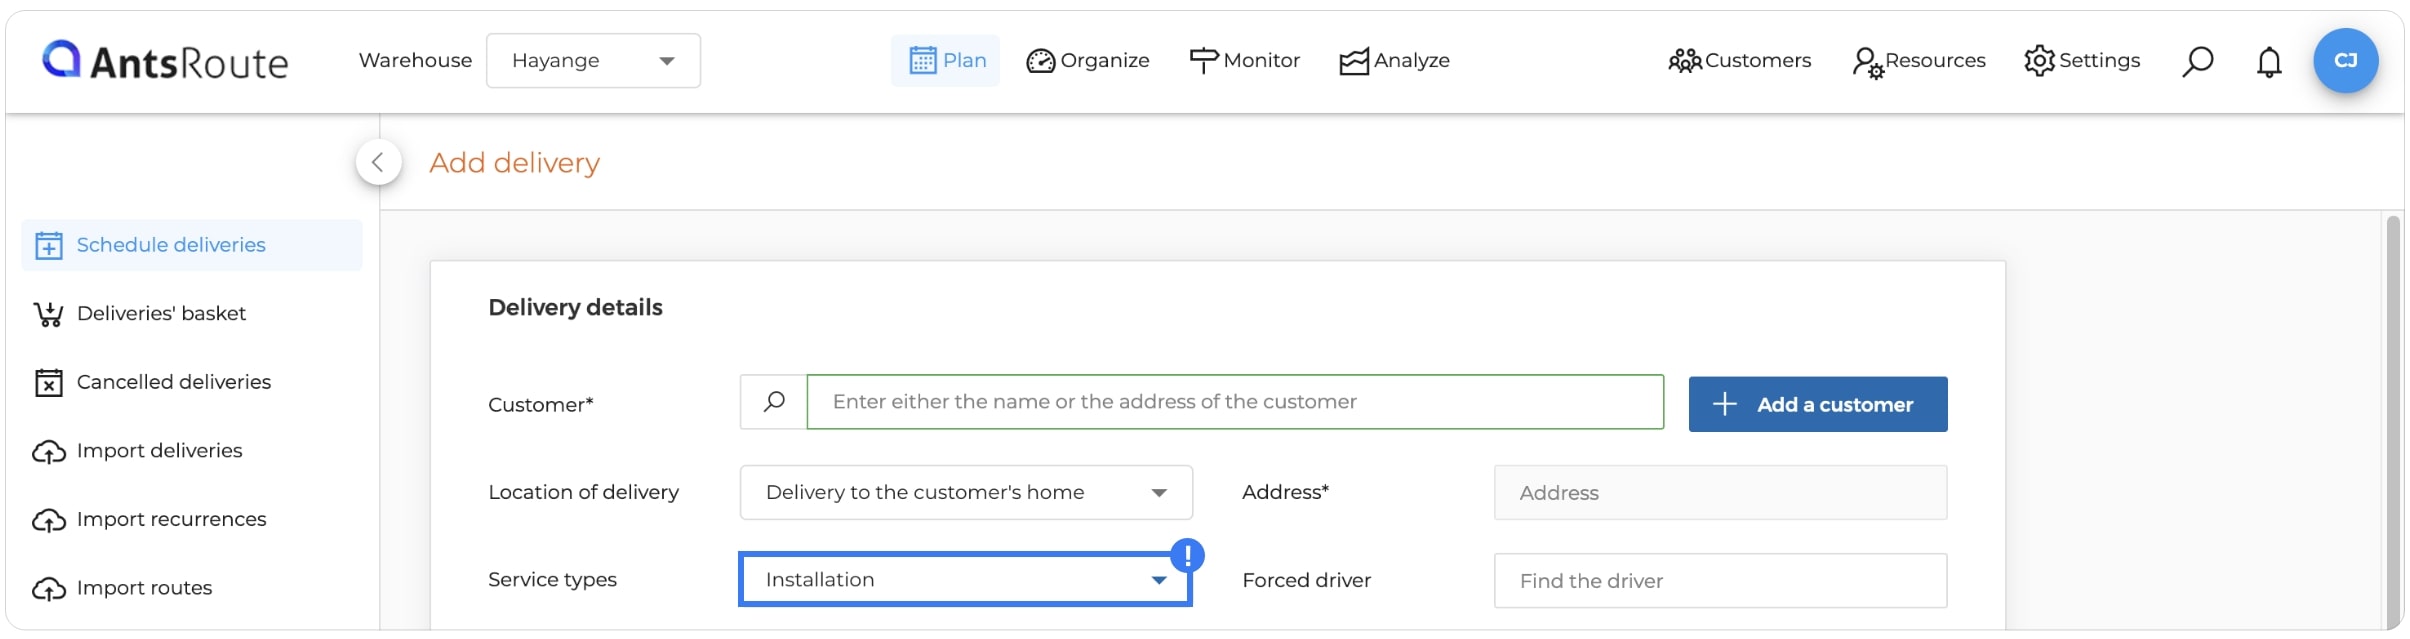Click the page vertical scrollbar

[2392, 420]
